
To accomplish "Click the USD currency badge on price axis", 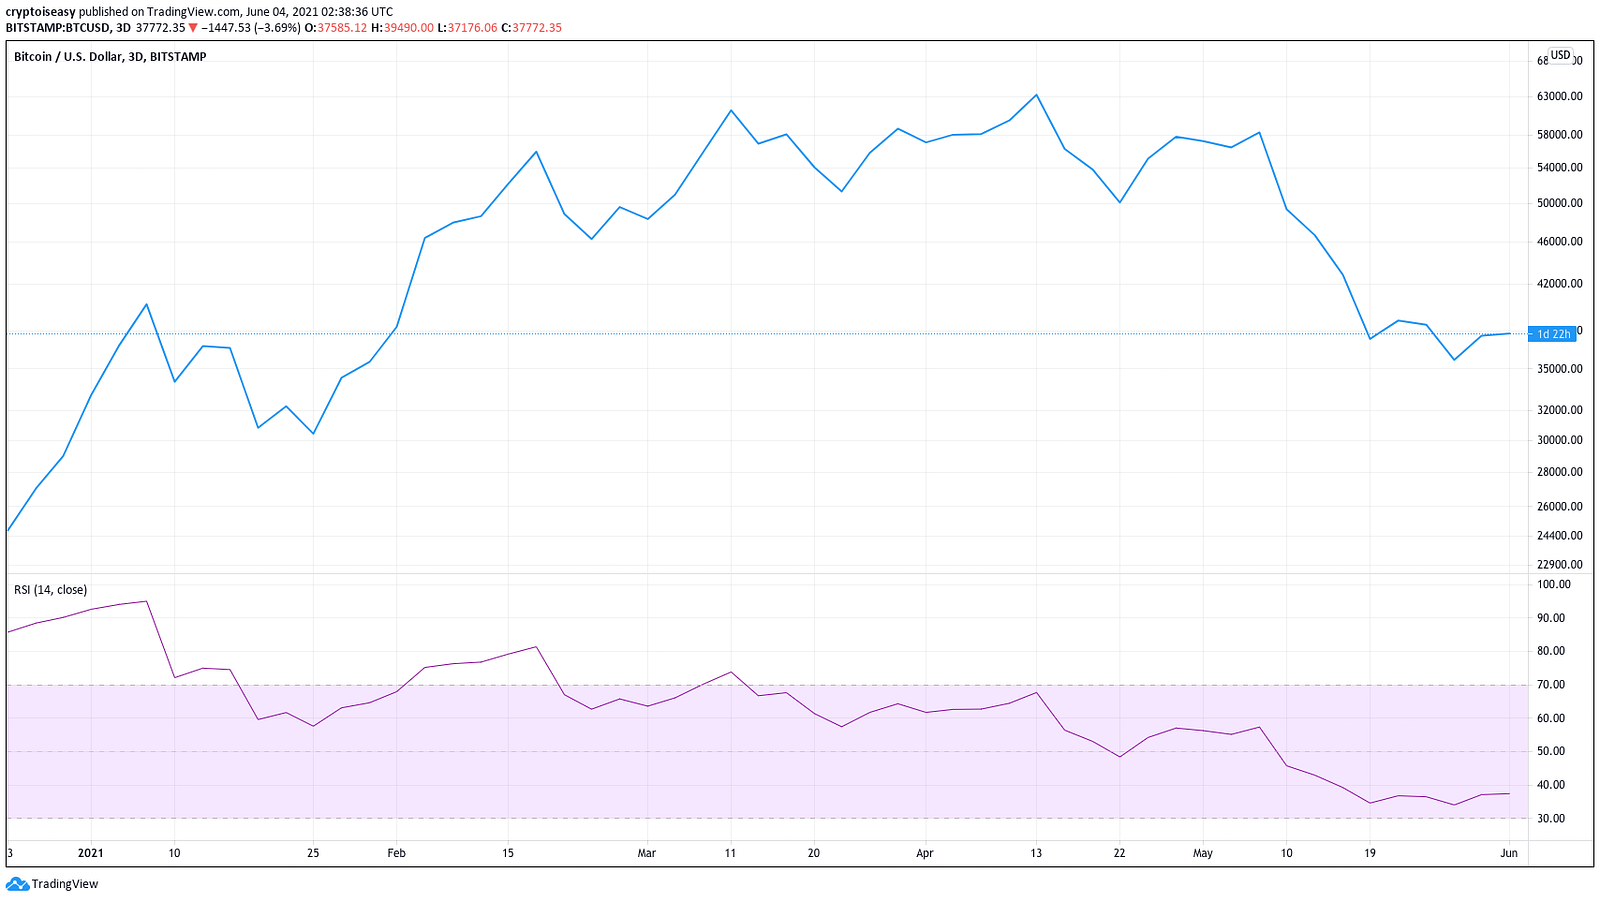I will coord(1560,55).
